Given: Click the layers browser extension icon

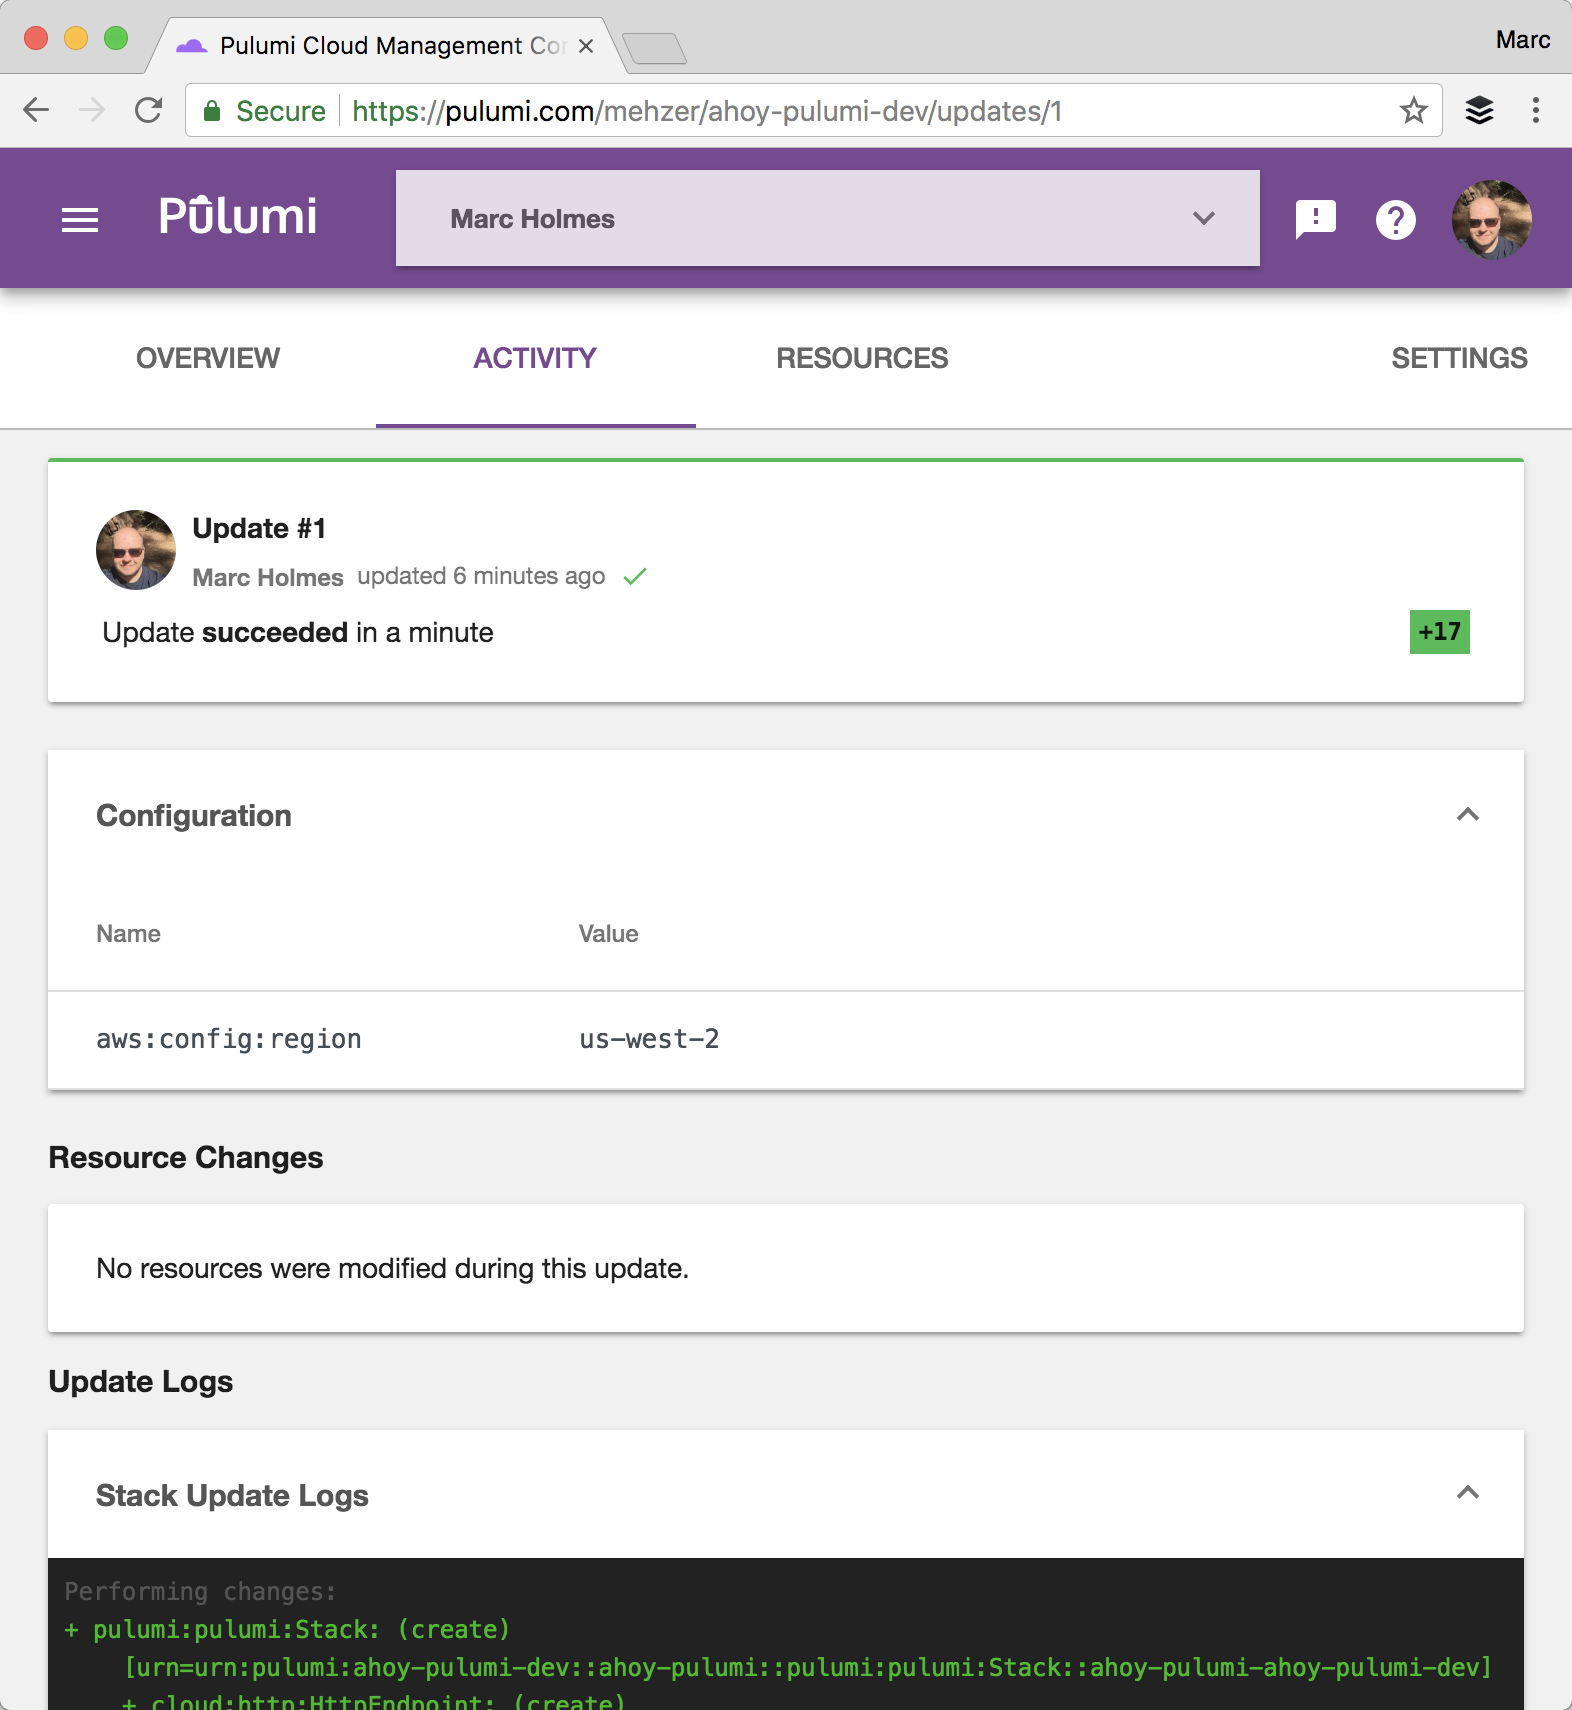Looking at the screenshot, I should [1479, 110].
